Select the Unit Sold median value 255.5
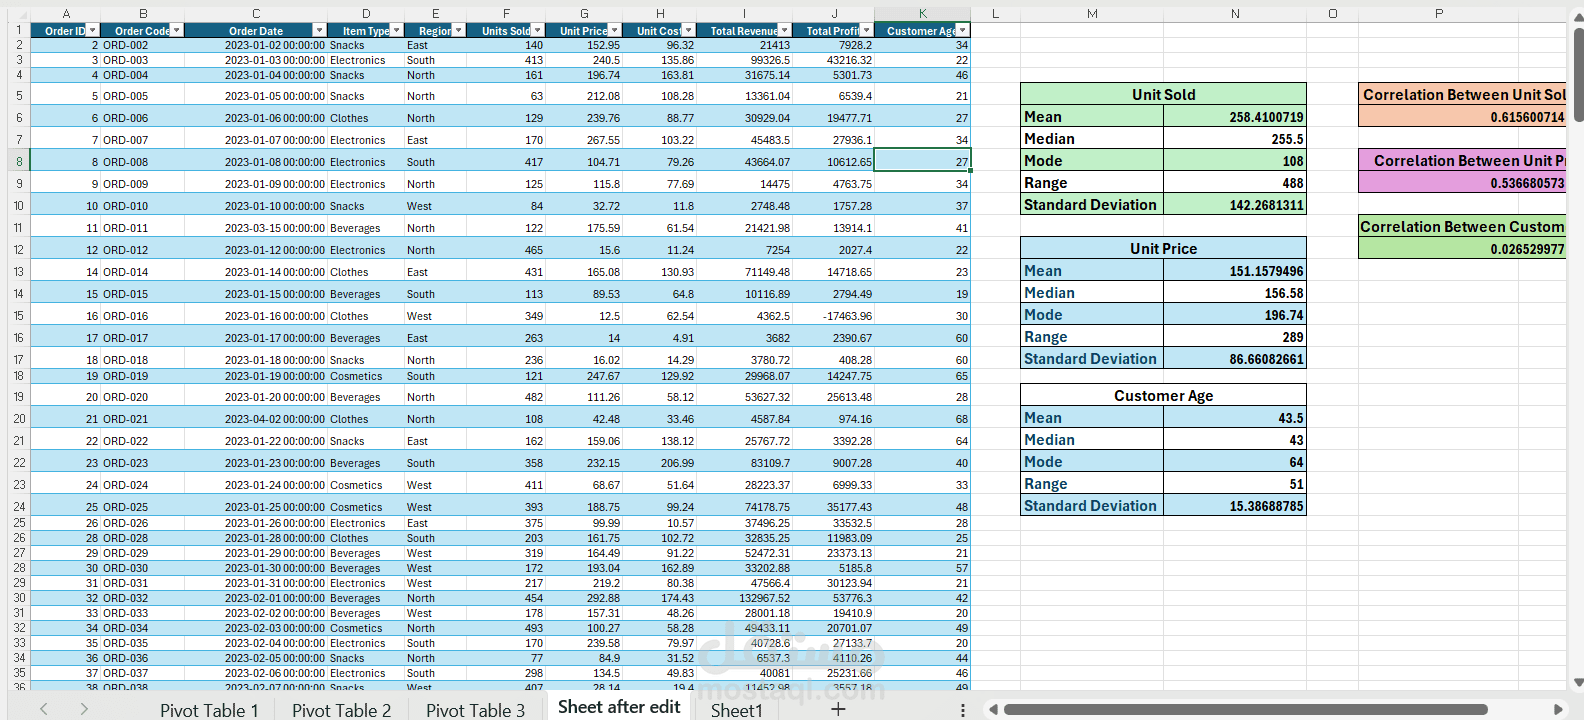 (1235, 139)
